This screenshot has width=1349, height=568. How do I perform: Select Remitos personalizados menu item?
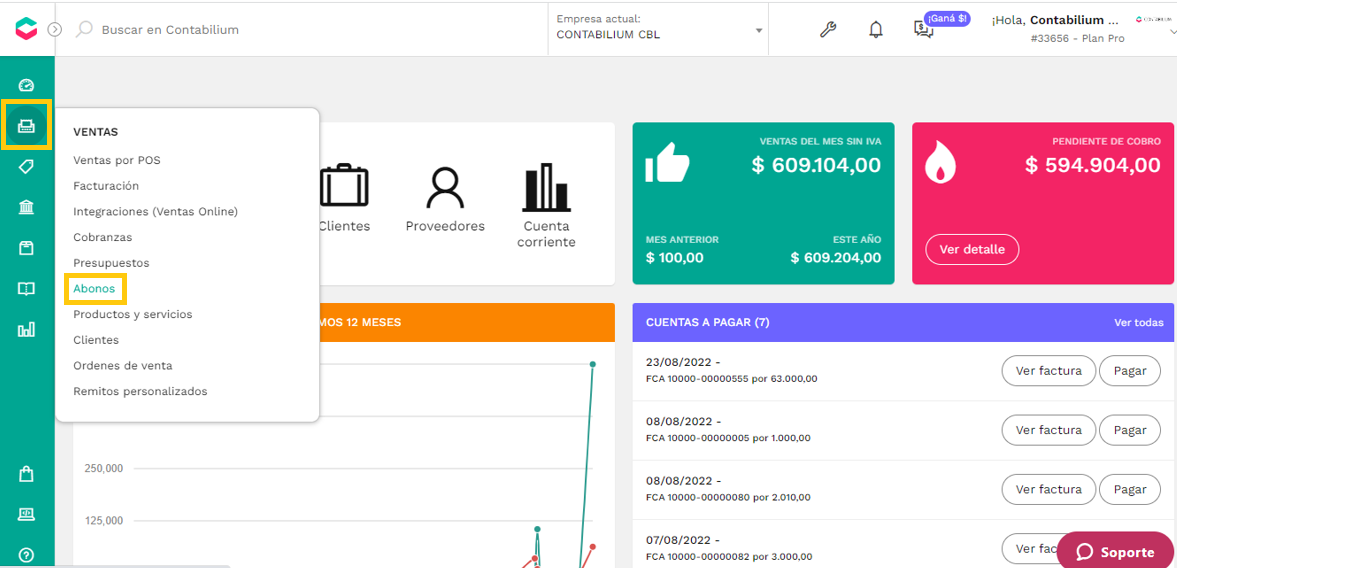tap(140, 391)
